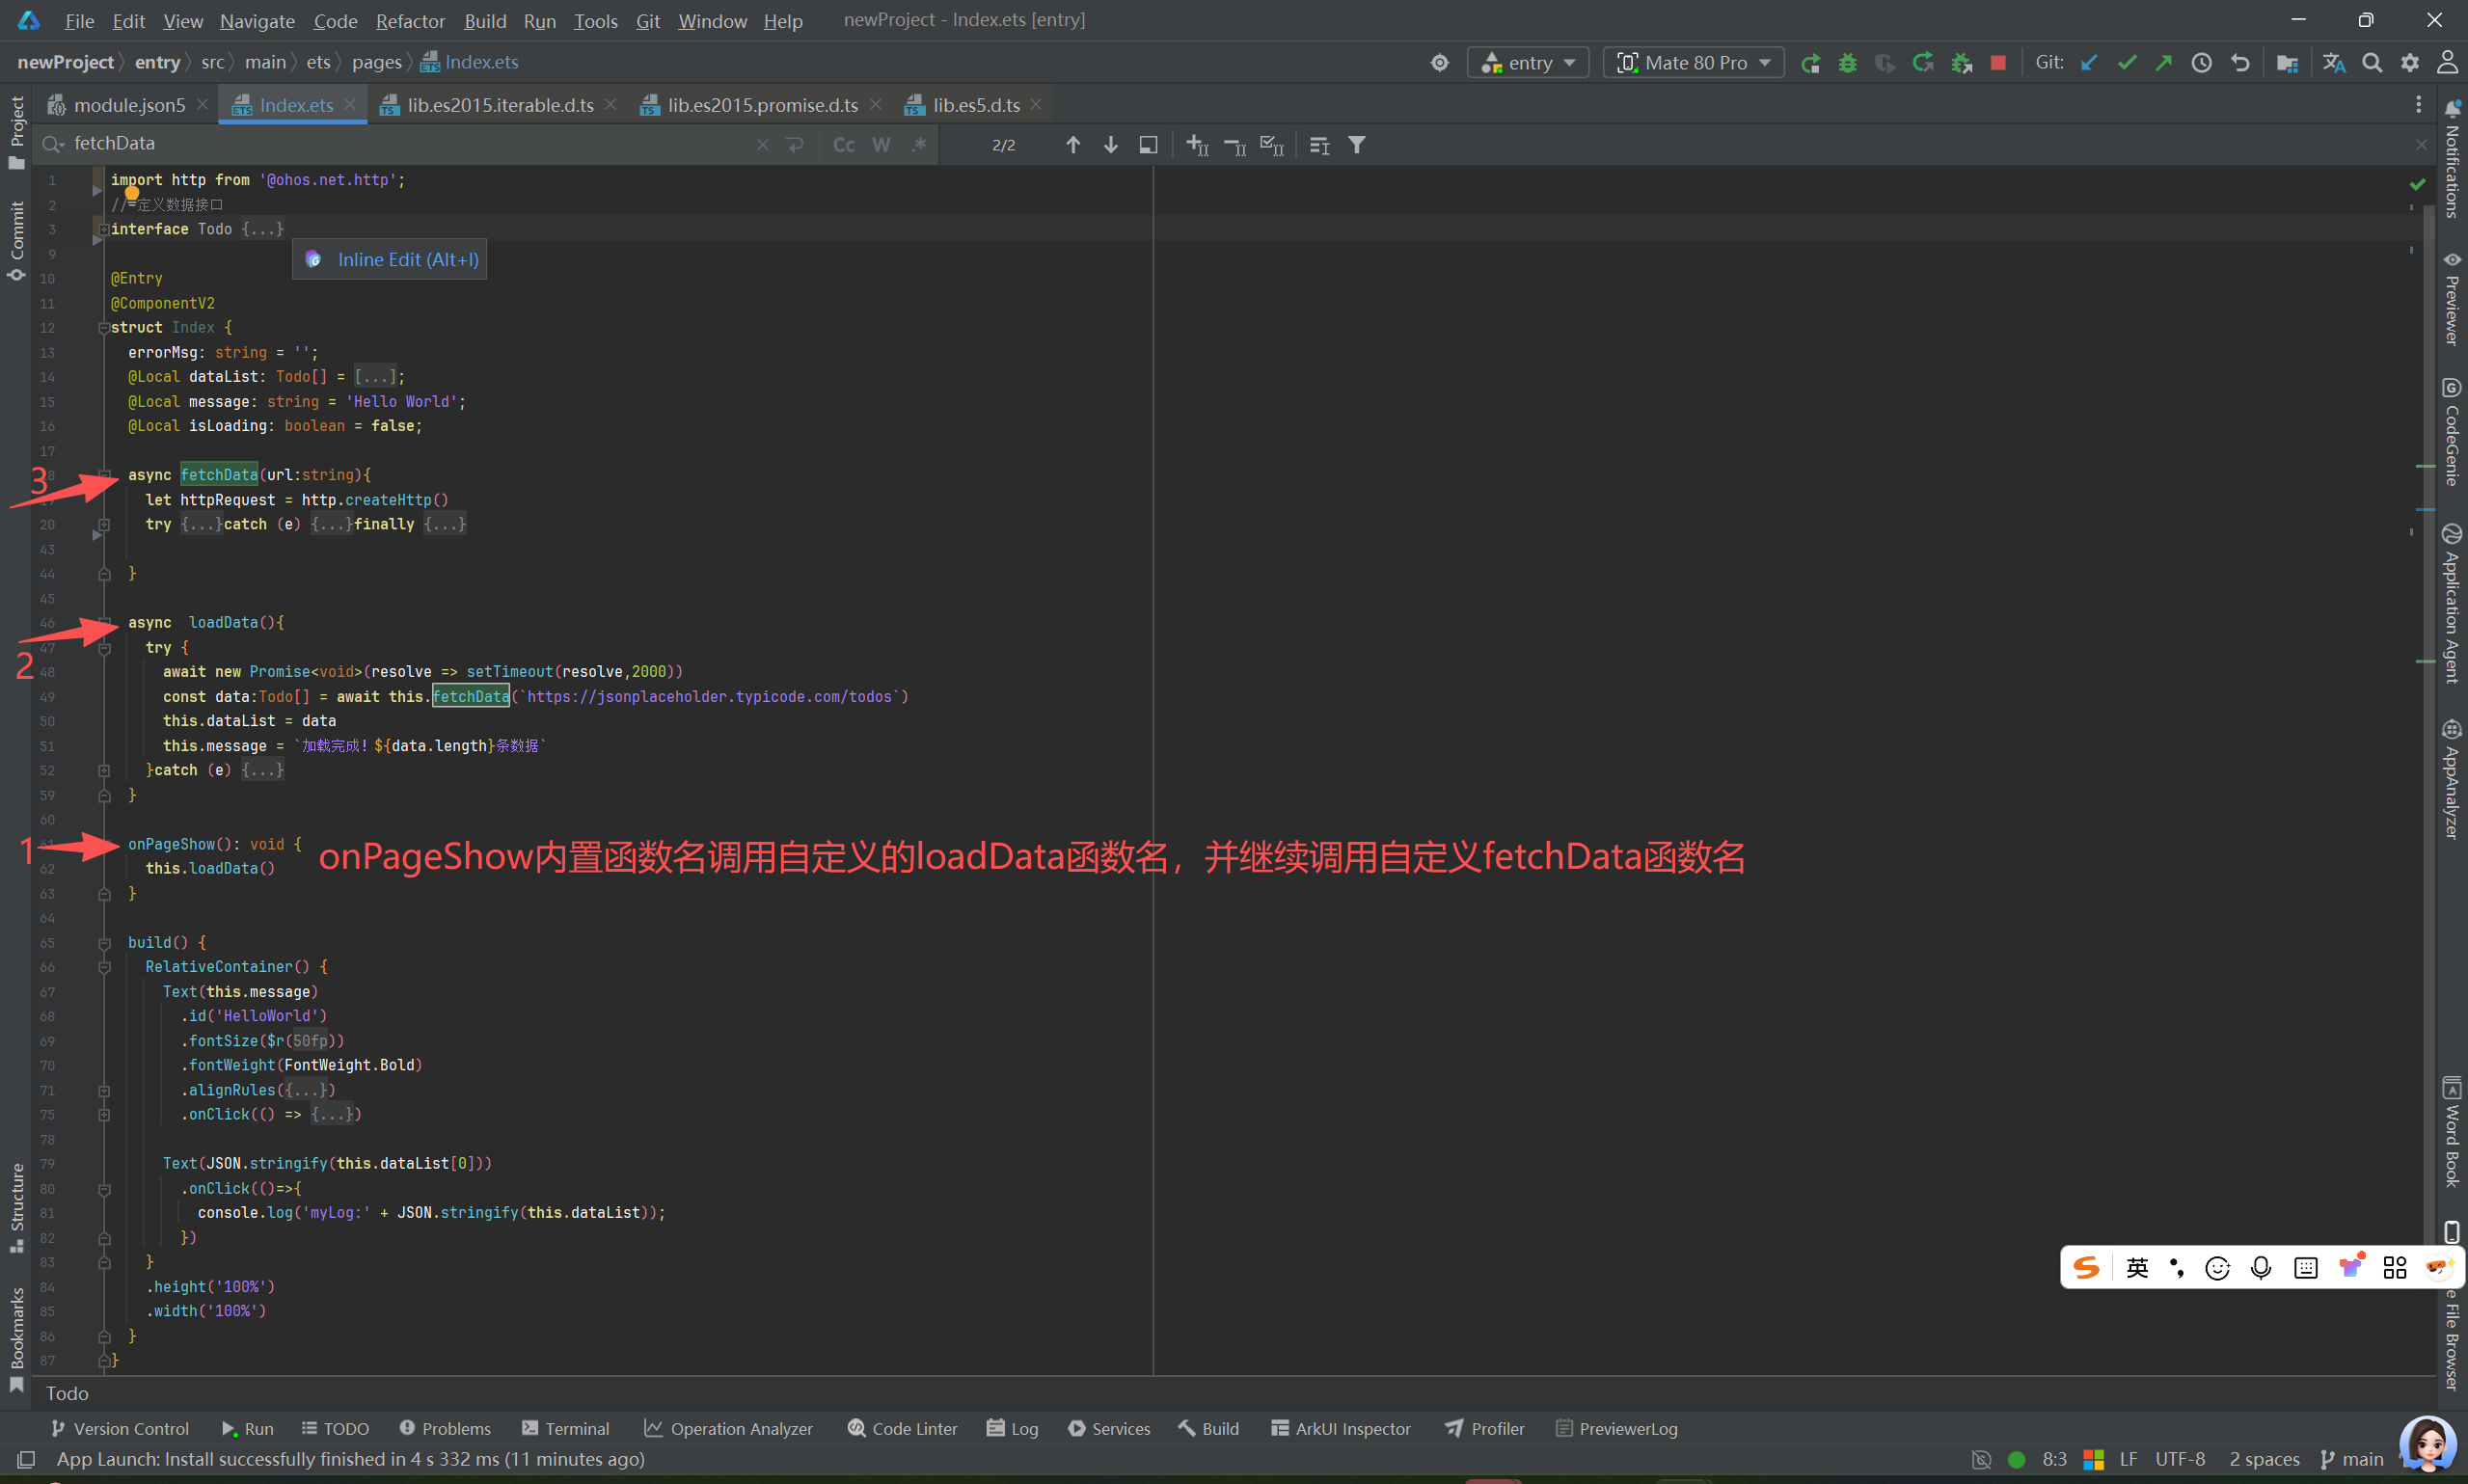Expand folded interface Todo block
Viewport: 2468px width, 1484px height.
coord(262,229)
